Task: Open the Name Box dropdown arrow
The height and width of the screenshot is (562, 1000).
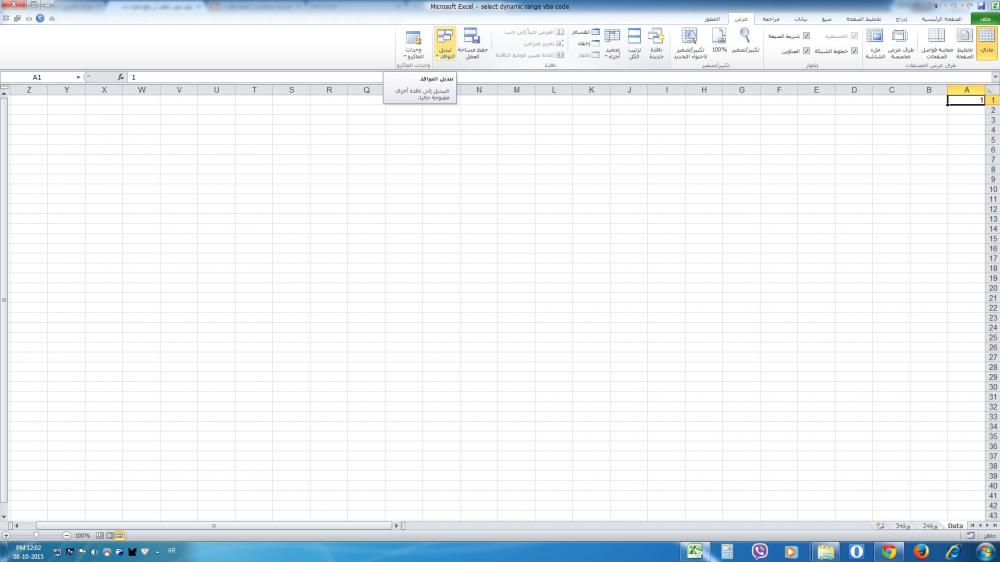Action: 78,77
